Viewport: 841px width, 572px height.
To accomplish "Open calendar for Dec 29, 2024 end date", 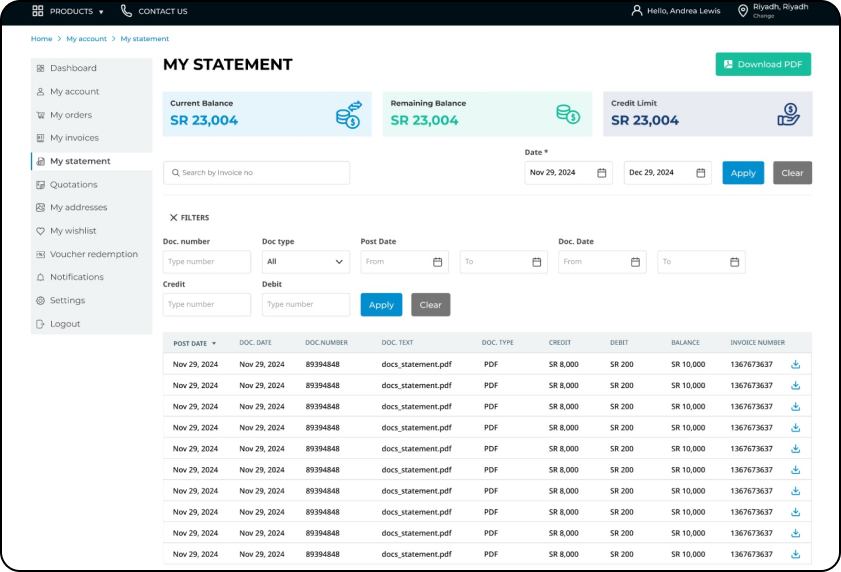I will click(700, 173).
